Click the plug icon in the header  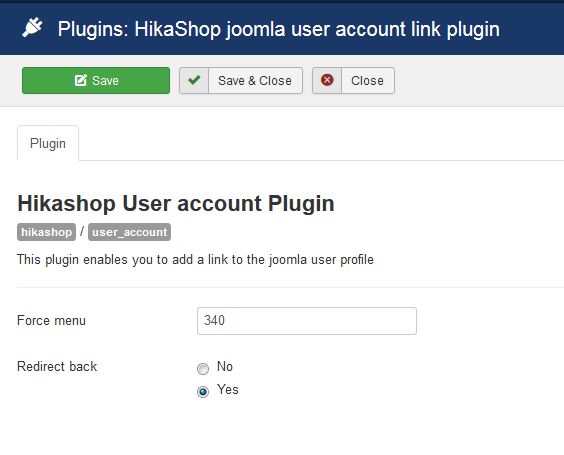coord(32,28)
